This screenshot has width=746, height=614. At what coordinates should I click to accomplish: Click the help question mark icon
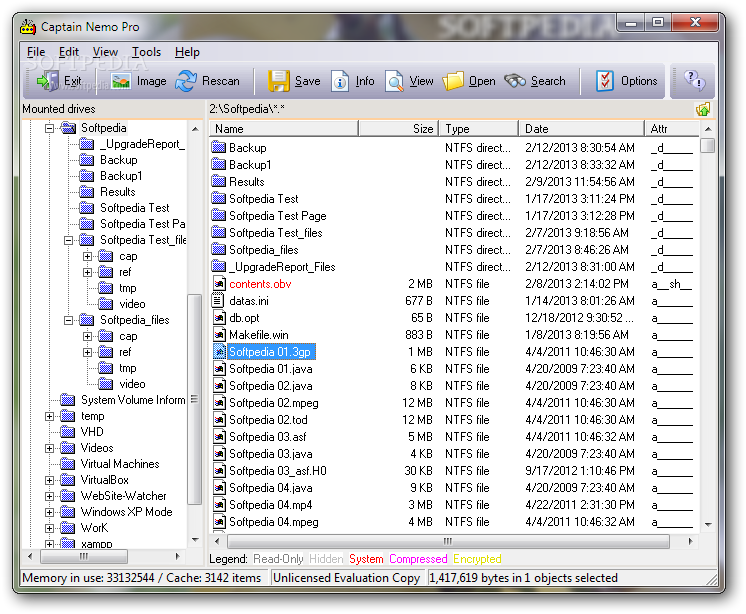(694, 80)
